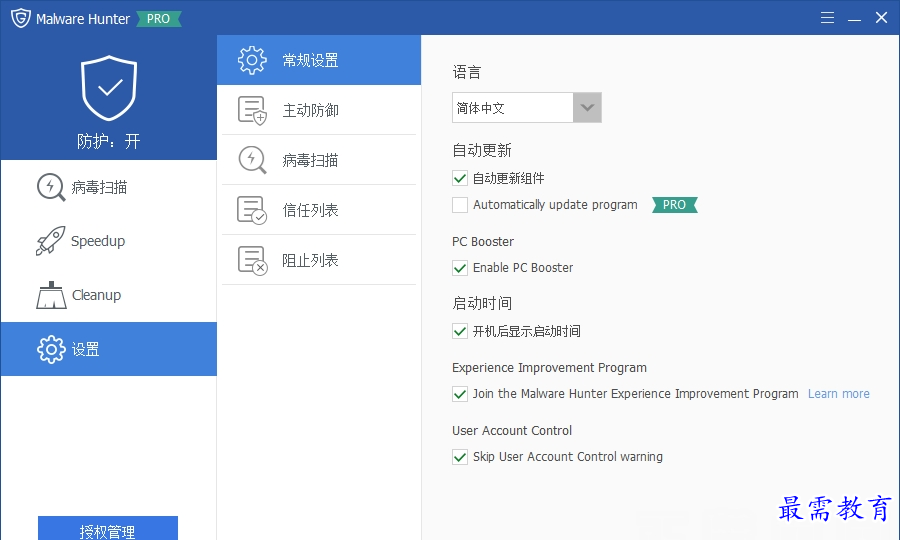Screen dimensions: 900x540
Task: Click the 主动防御 document shield icon
Action: tap(252, 110)
